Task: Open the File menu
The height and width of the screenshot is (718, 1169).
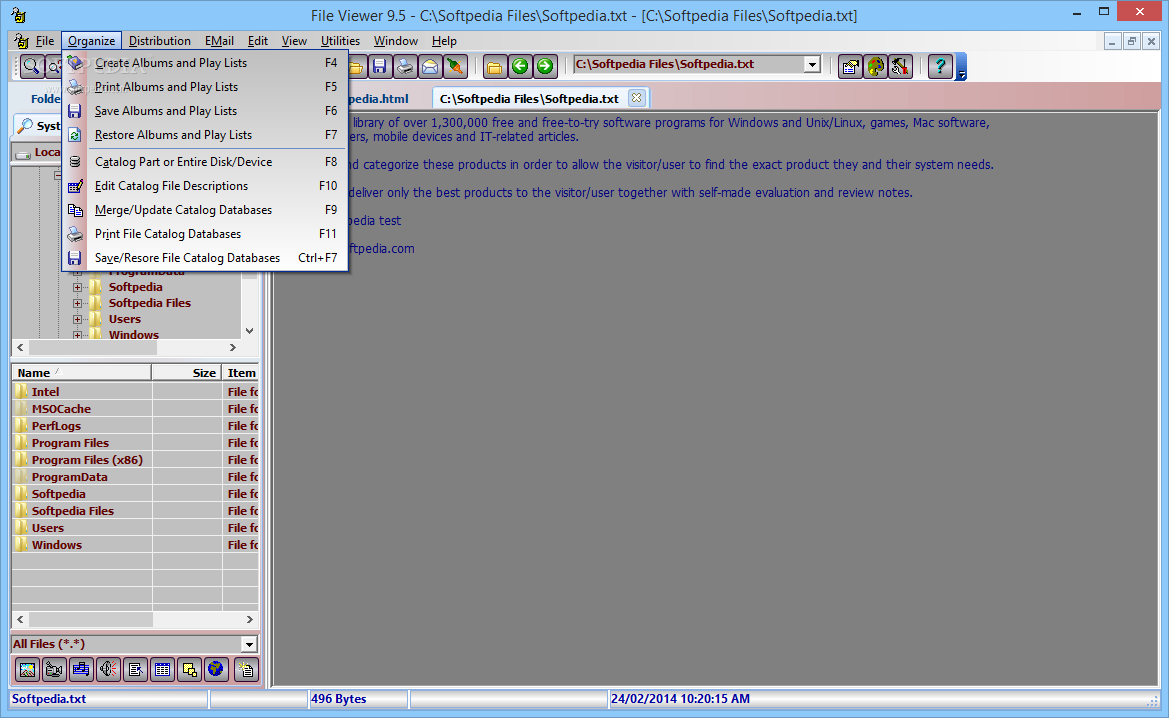Action: [45, 41]
